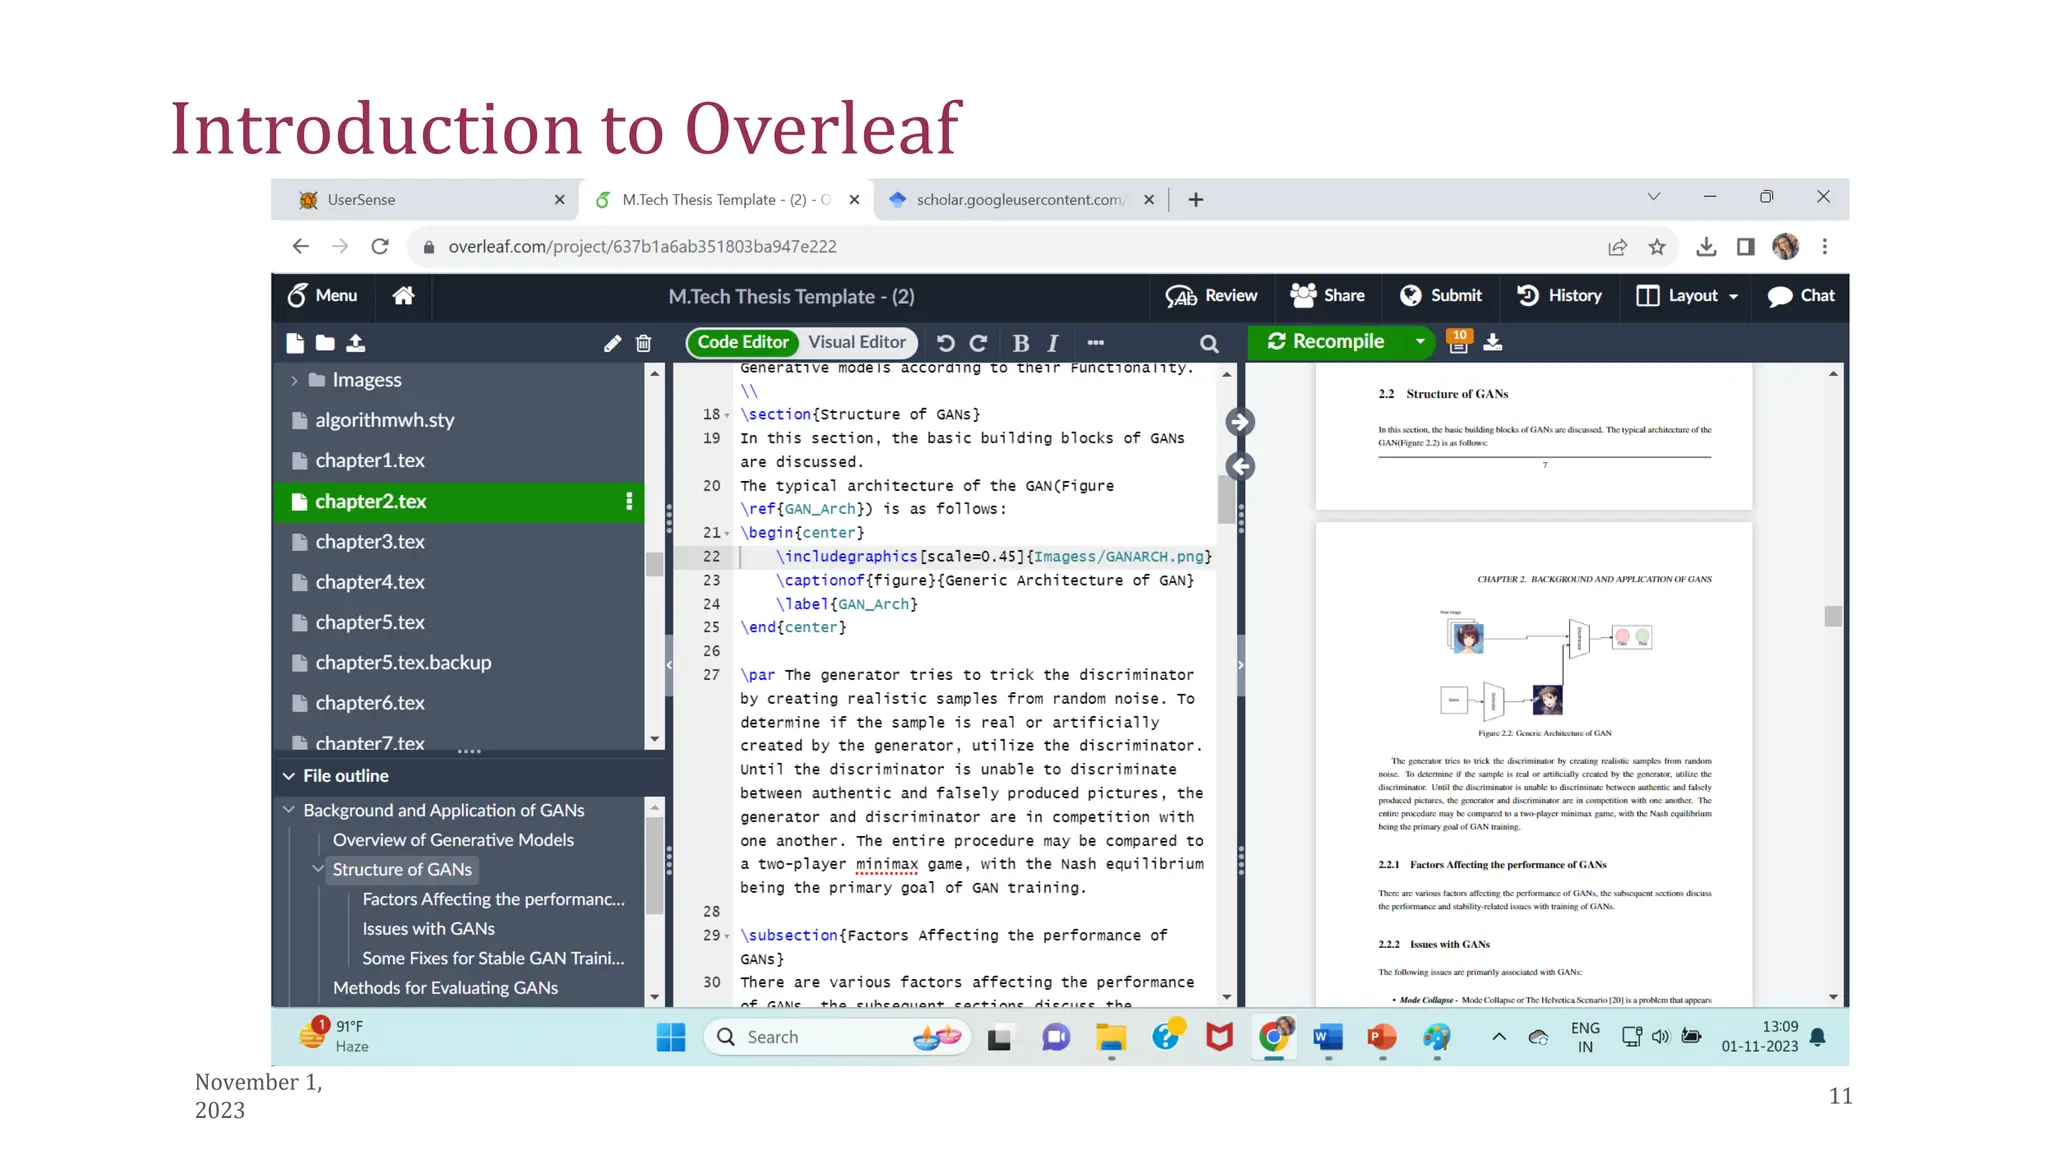Click the Windows Start button

pyautogui.click(x=671, y=1038)
